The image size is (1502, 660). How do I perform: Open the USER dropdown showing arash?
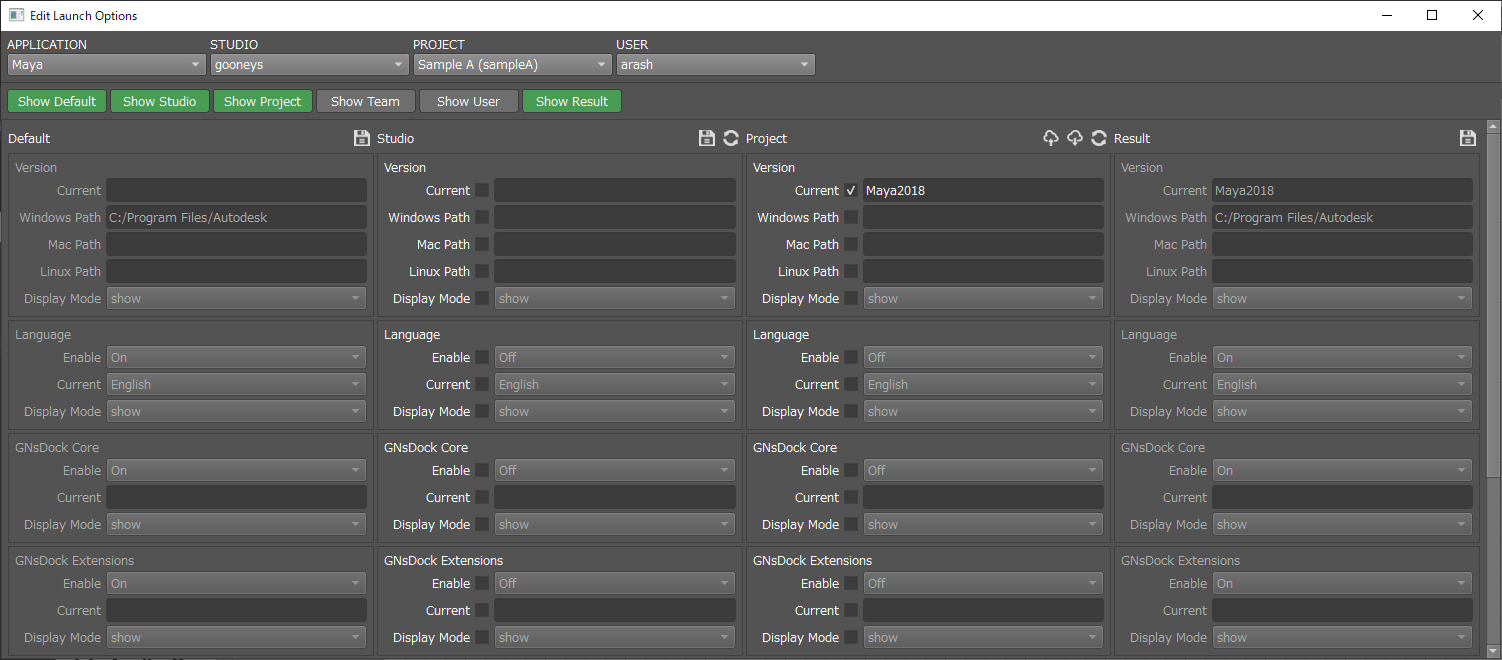pyautogui.click(x=715, y=65)
